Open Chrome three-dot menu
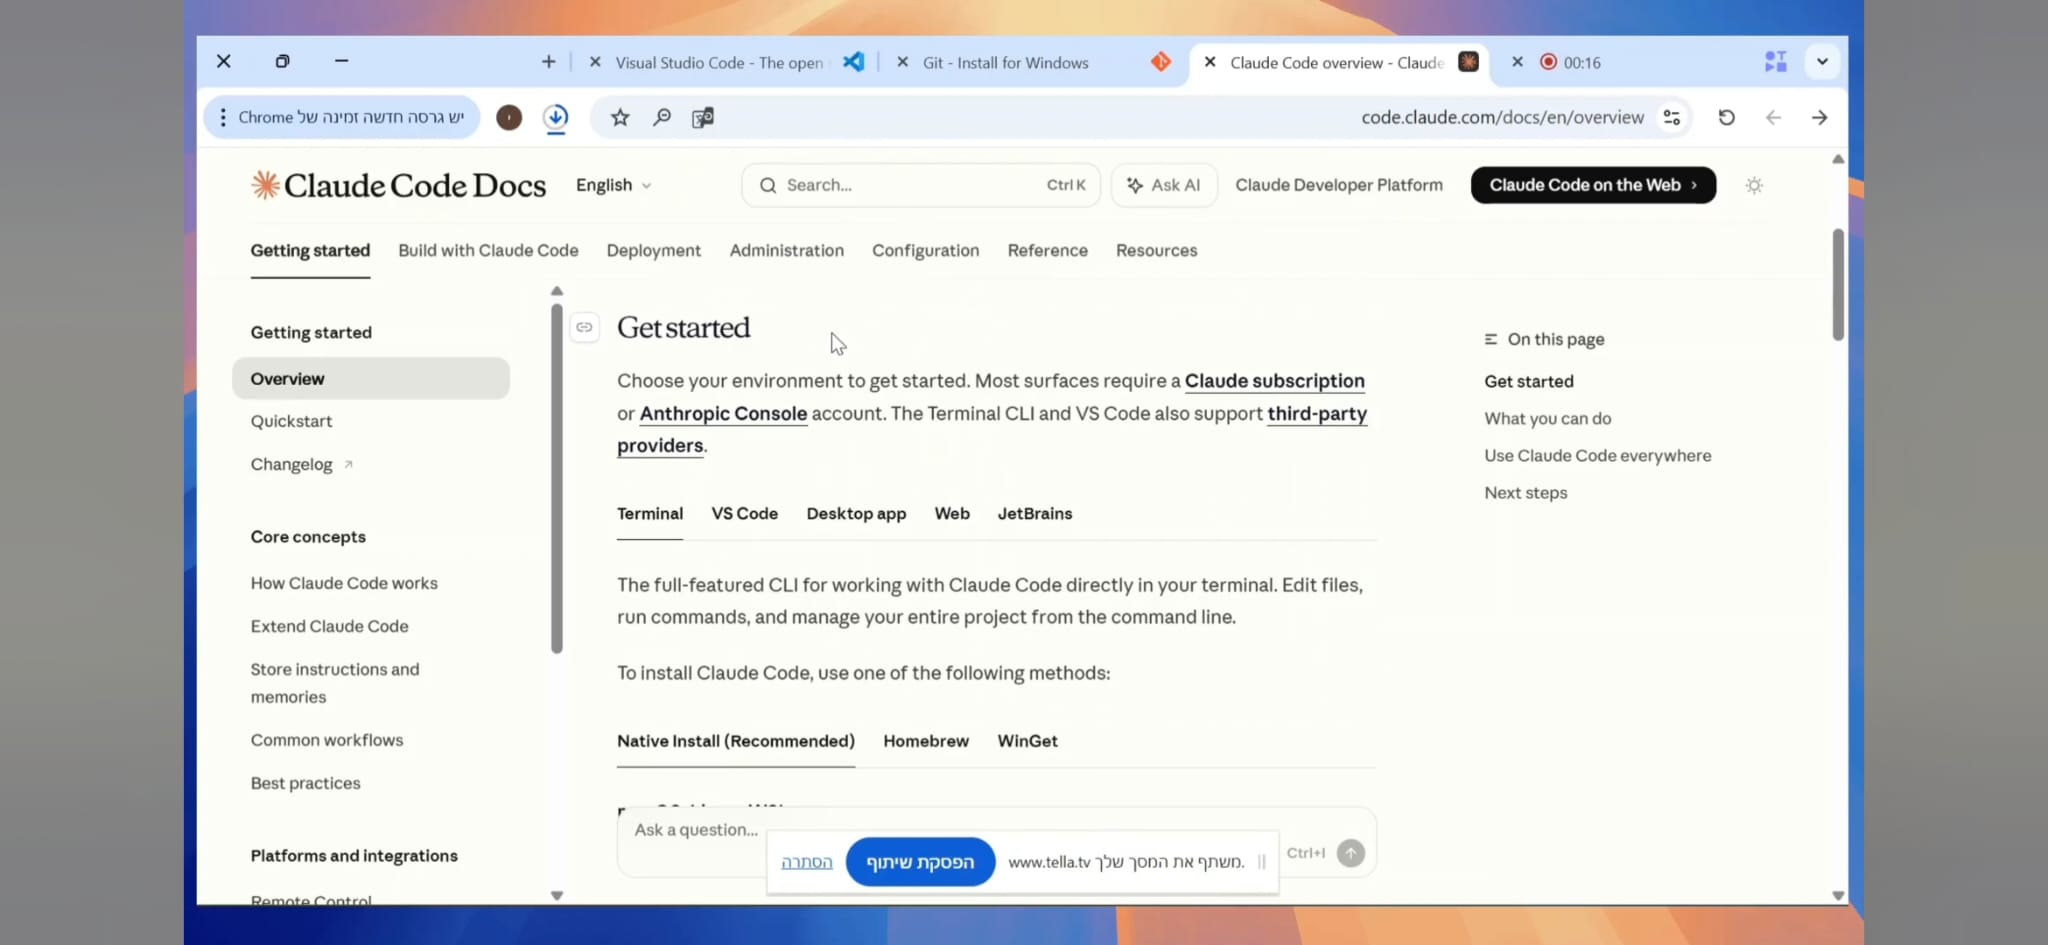The height and width of the screenshot is (945, 2048). 223,117
